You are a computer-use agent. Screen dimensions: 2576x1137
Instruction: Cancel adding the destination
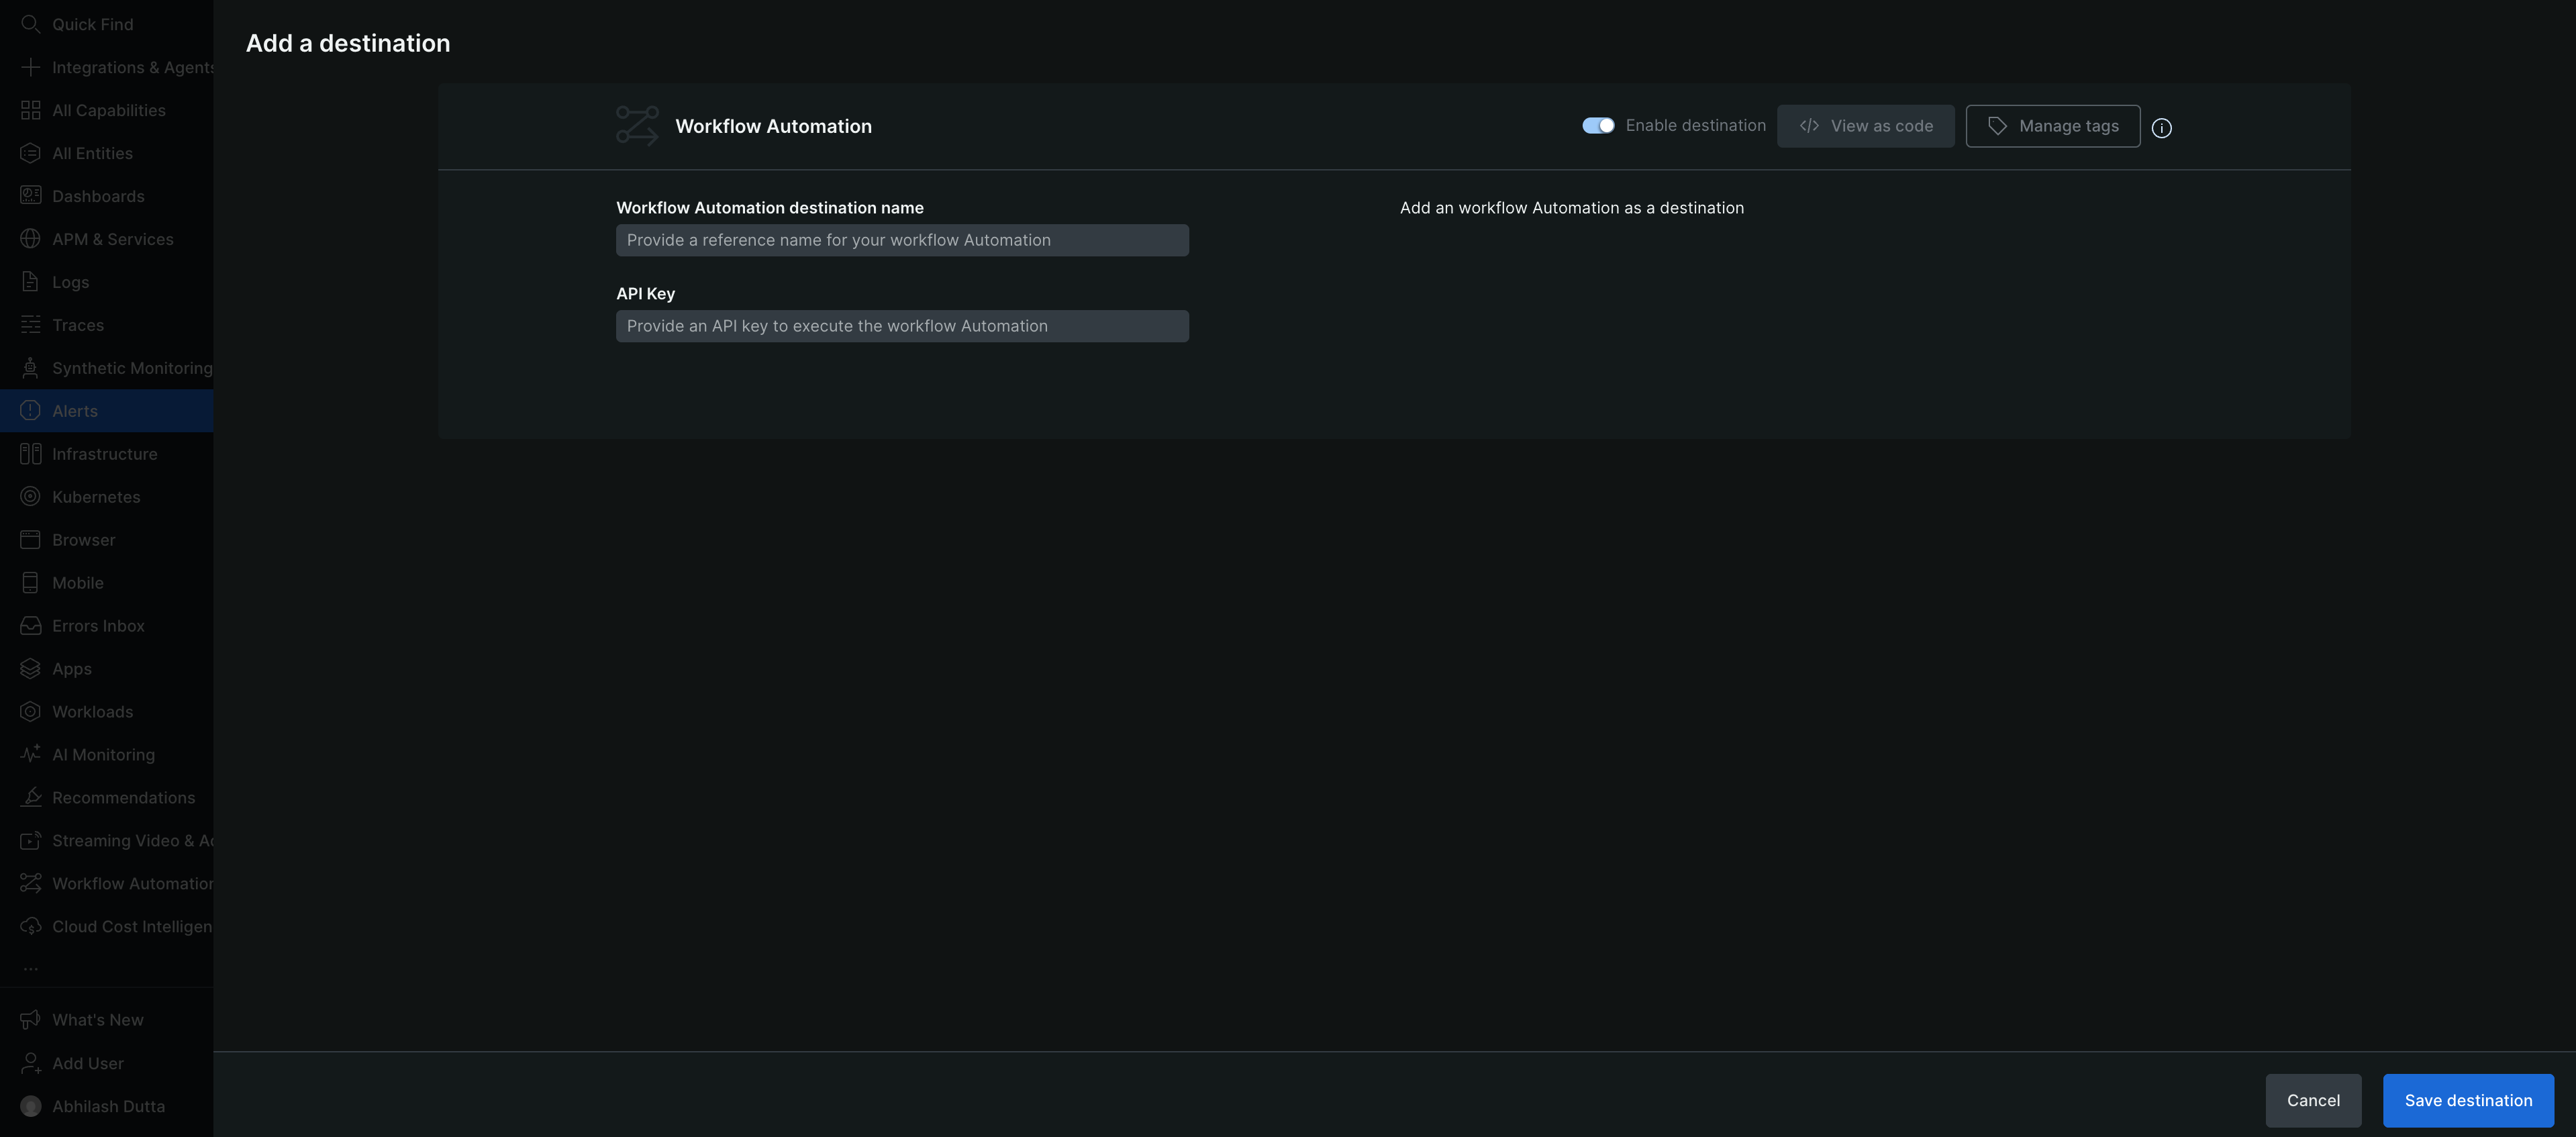2313,1100
